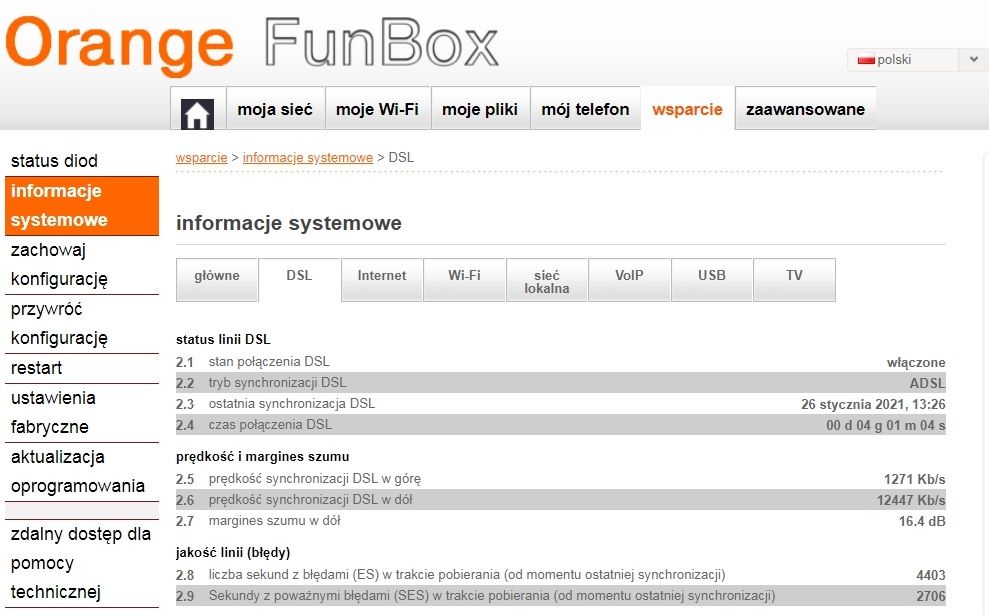The height and width of the screenshot is (615, 989).
Task: Open ustawienia fabryczne in sidebar
Action: pyautogui.click(x=81, y=413)
